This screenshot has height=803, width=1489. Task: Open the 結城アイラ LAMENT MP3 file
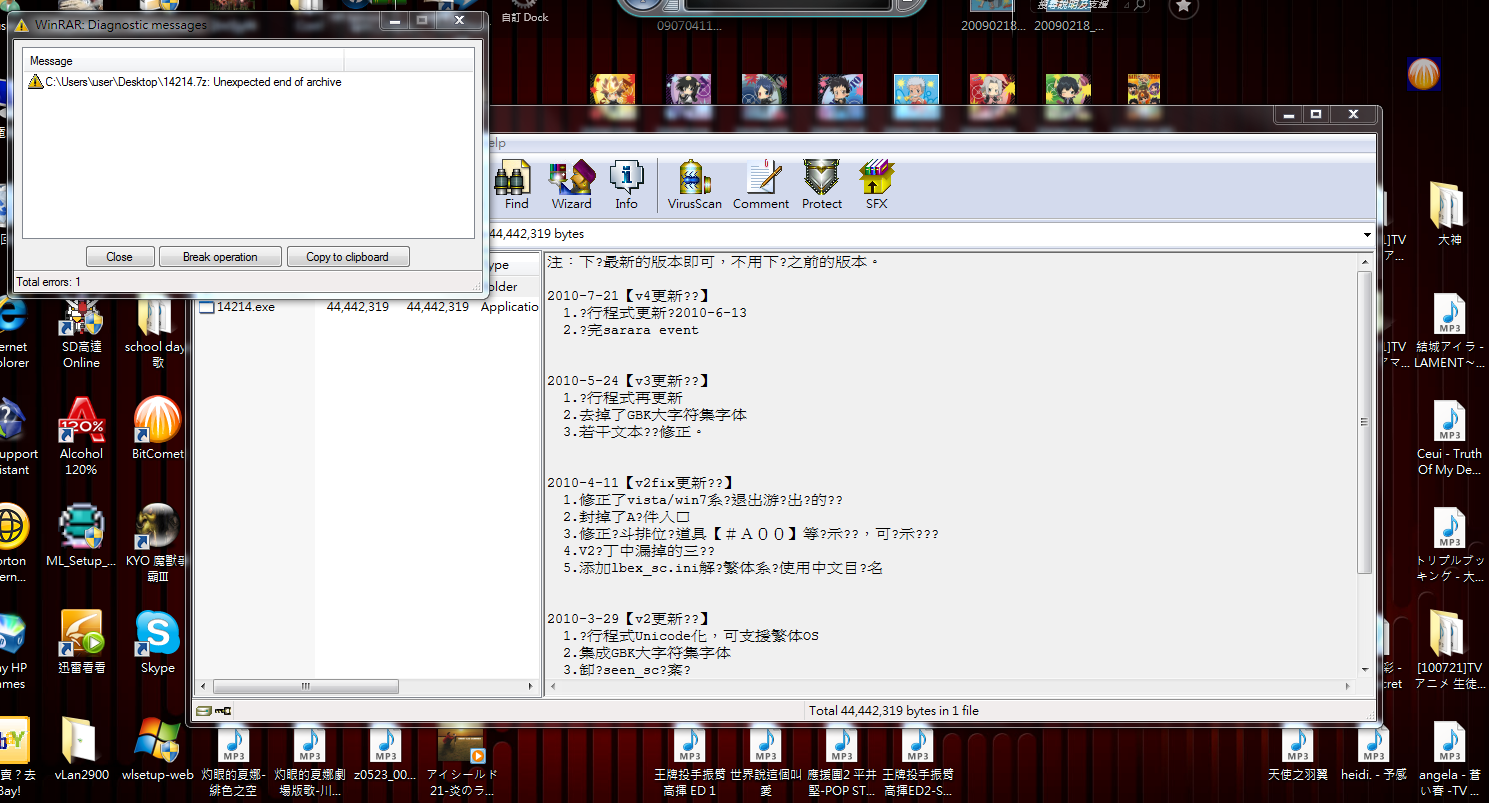pyautogui.click(x=1449, y=330)
